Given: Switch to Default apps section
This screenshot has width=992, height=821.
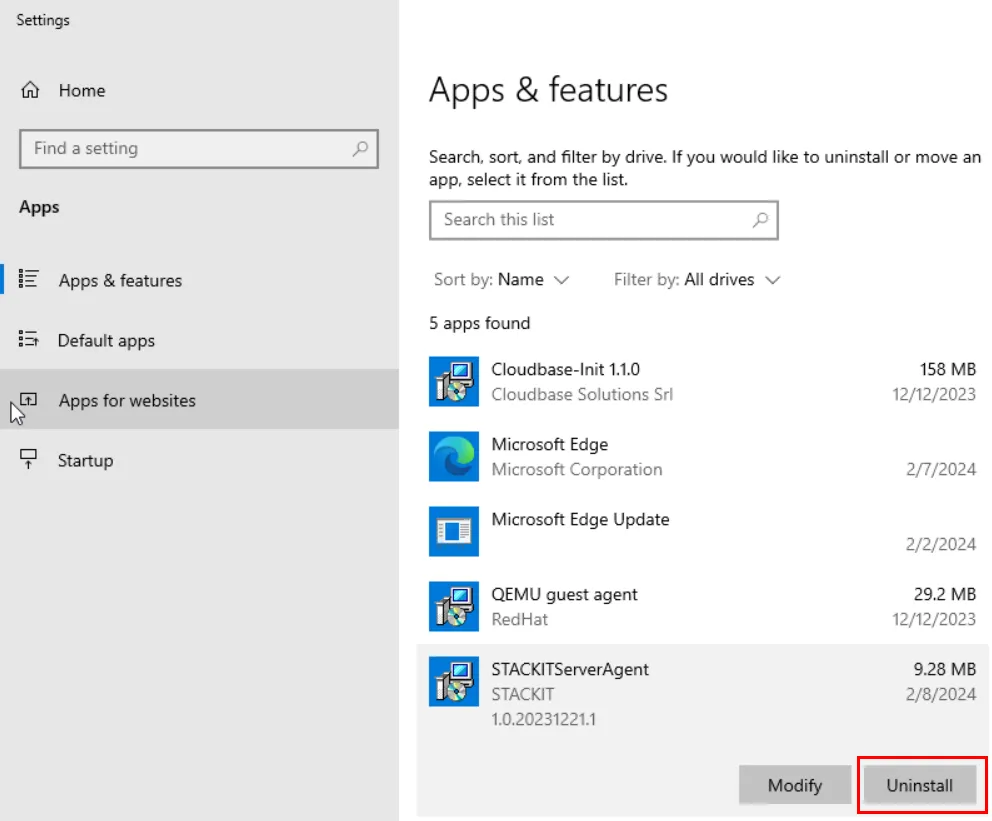Looking at the screenshot, I should [x=107, y=341].
